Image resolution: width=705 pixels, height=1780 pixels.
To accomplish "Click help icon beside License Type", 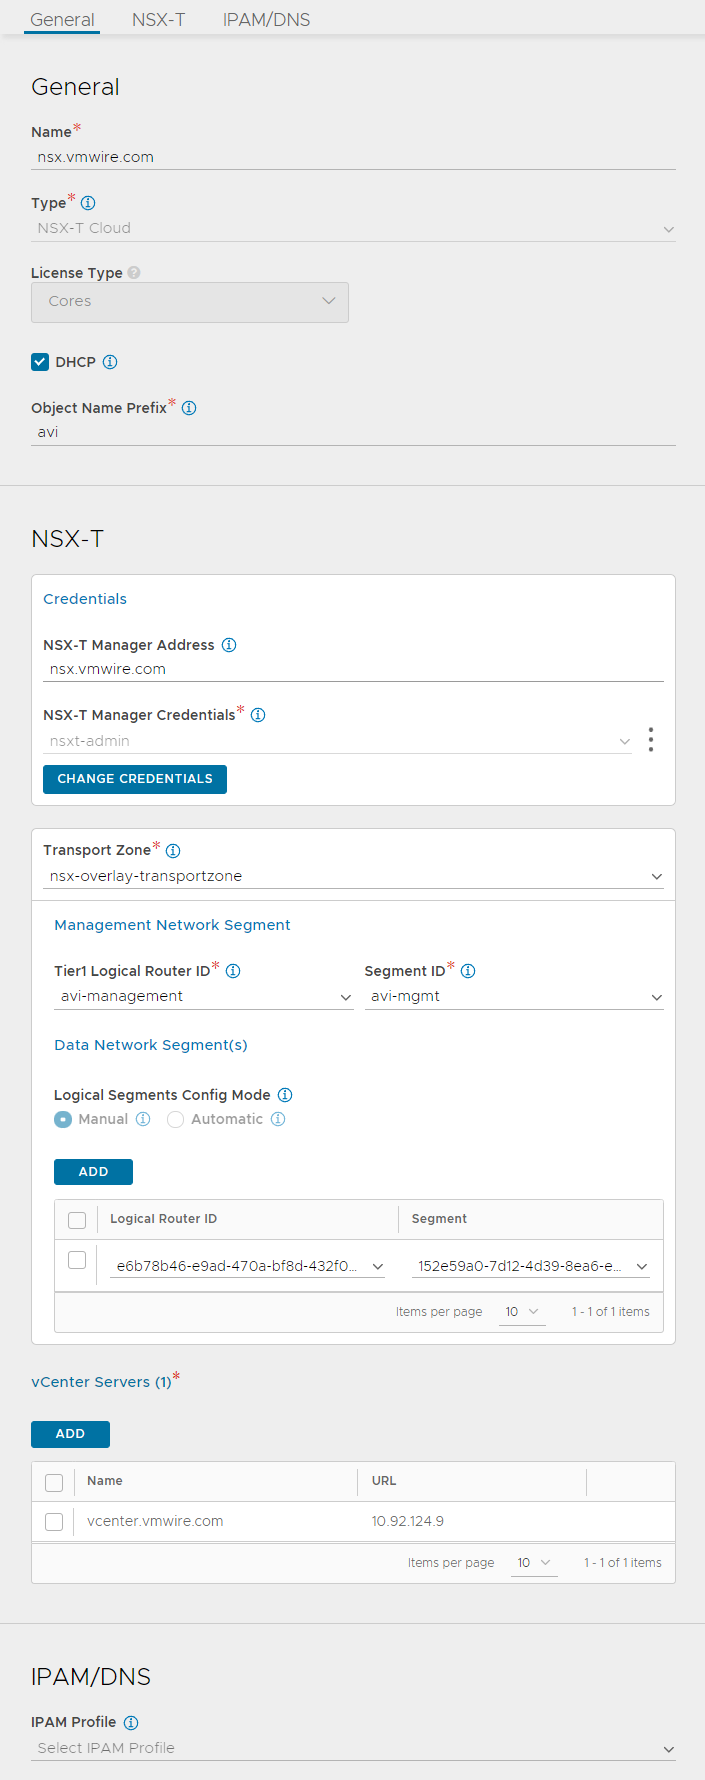I will [x=134, y=273].
